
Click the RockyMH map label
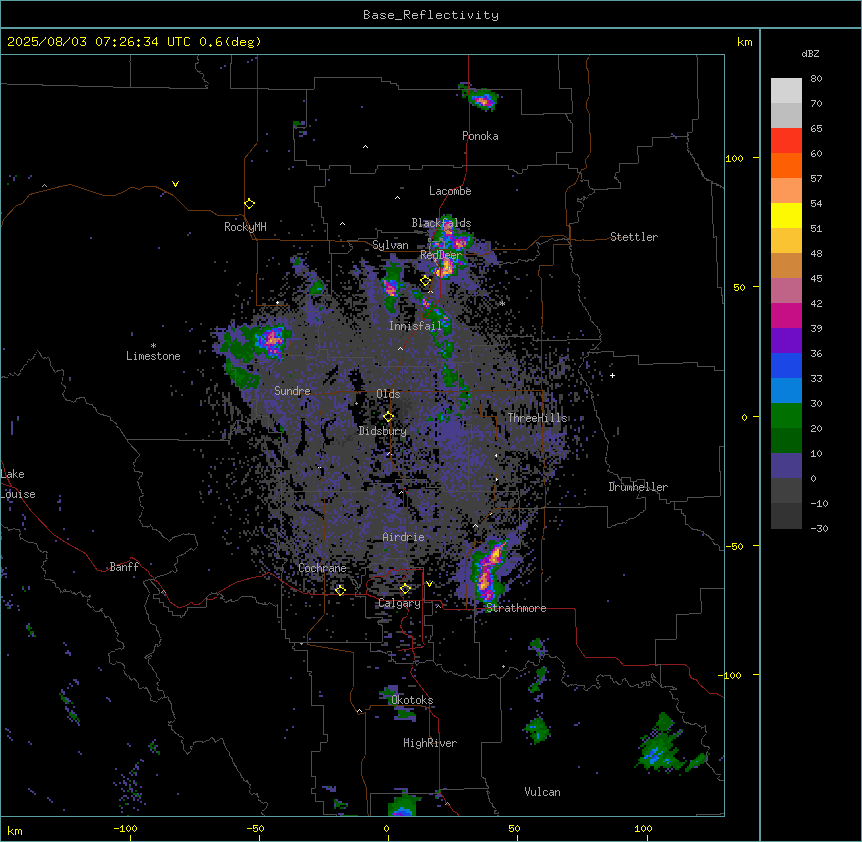click(x=245, y=226)
